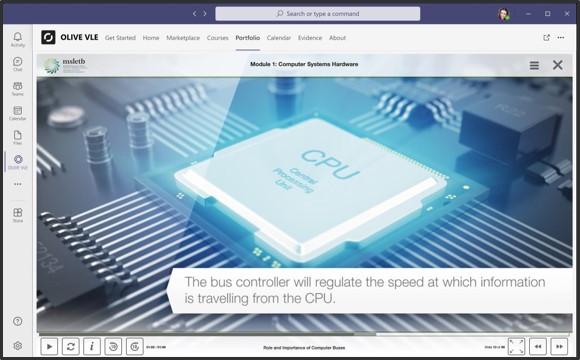Click the replay/reload slide button
The height and width of the screenshot is (360, 580).
pos(70,347)
